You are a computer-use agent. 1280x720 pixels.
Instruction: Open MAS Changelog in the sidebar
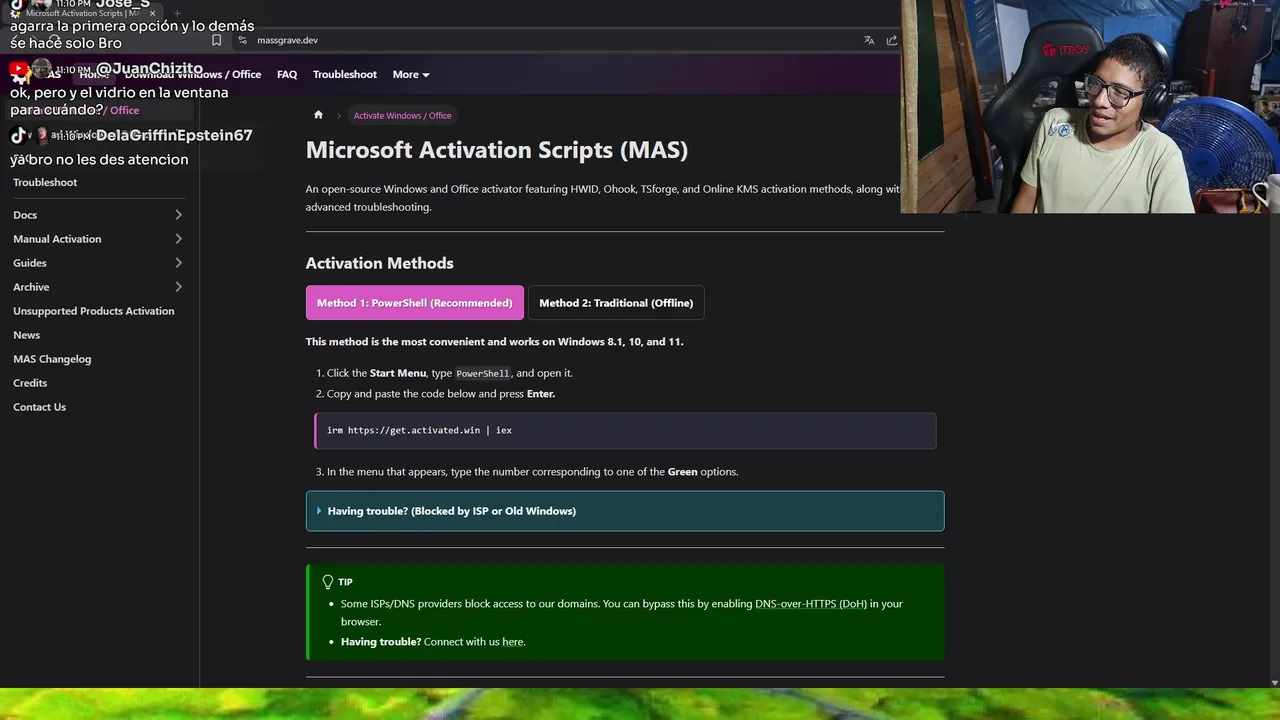point(52,359)
